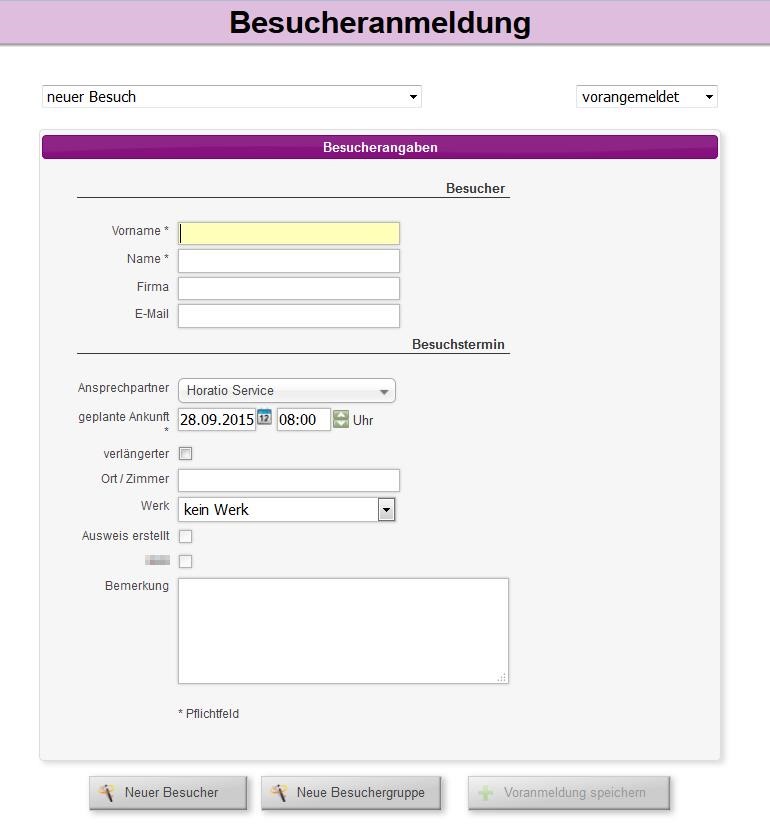Toggle the verlängerter checkbox
This screenshot has height=839, width=770.
pos(185,453)
